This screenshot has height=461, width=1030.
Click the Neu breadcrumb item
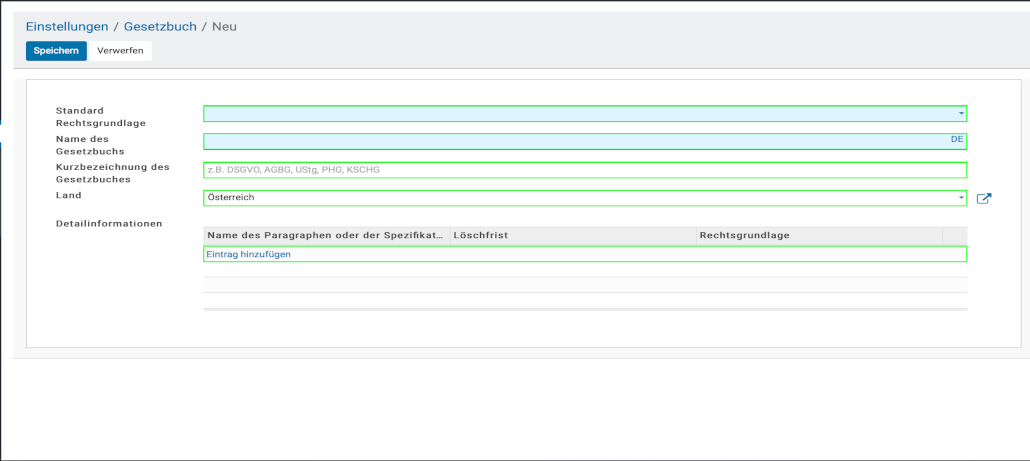click(x=224, y=26)
